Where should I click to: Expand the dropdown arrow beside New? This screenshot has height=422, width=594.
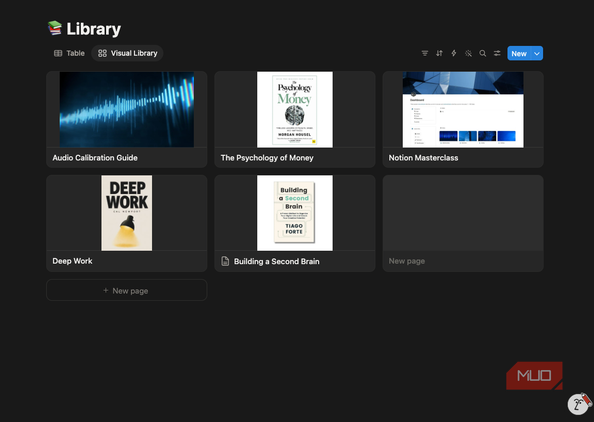click(x=537, y=53)
